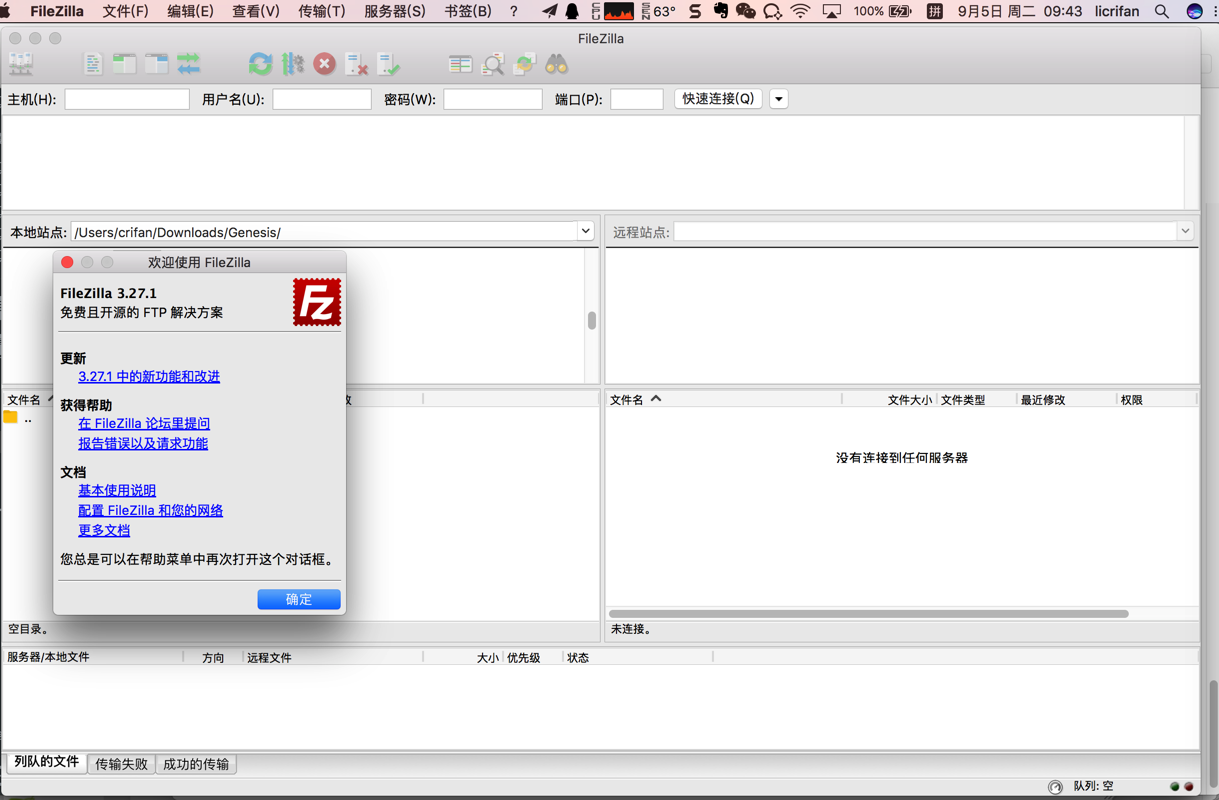Click the green refresh file lists icon

coord(260,64)
